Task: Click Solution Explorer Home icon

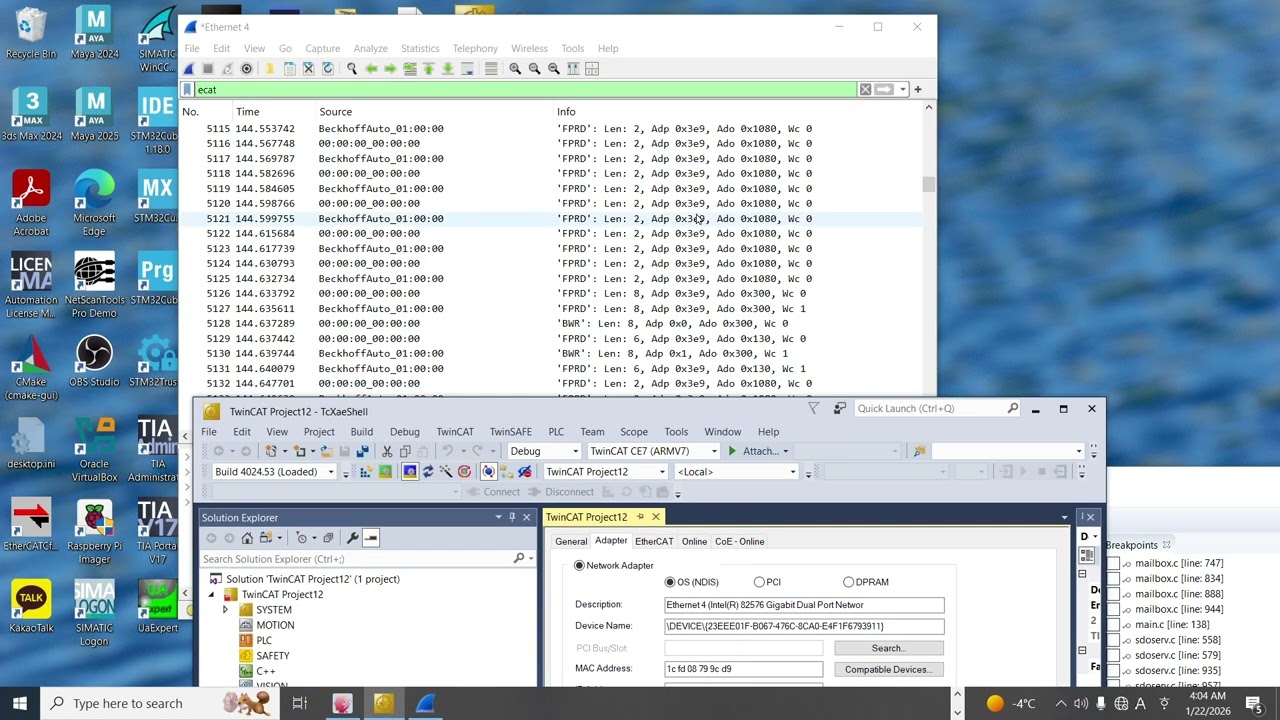Action: (x=247, y=538)
